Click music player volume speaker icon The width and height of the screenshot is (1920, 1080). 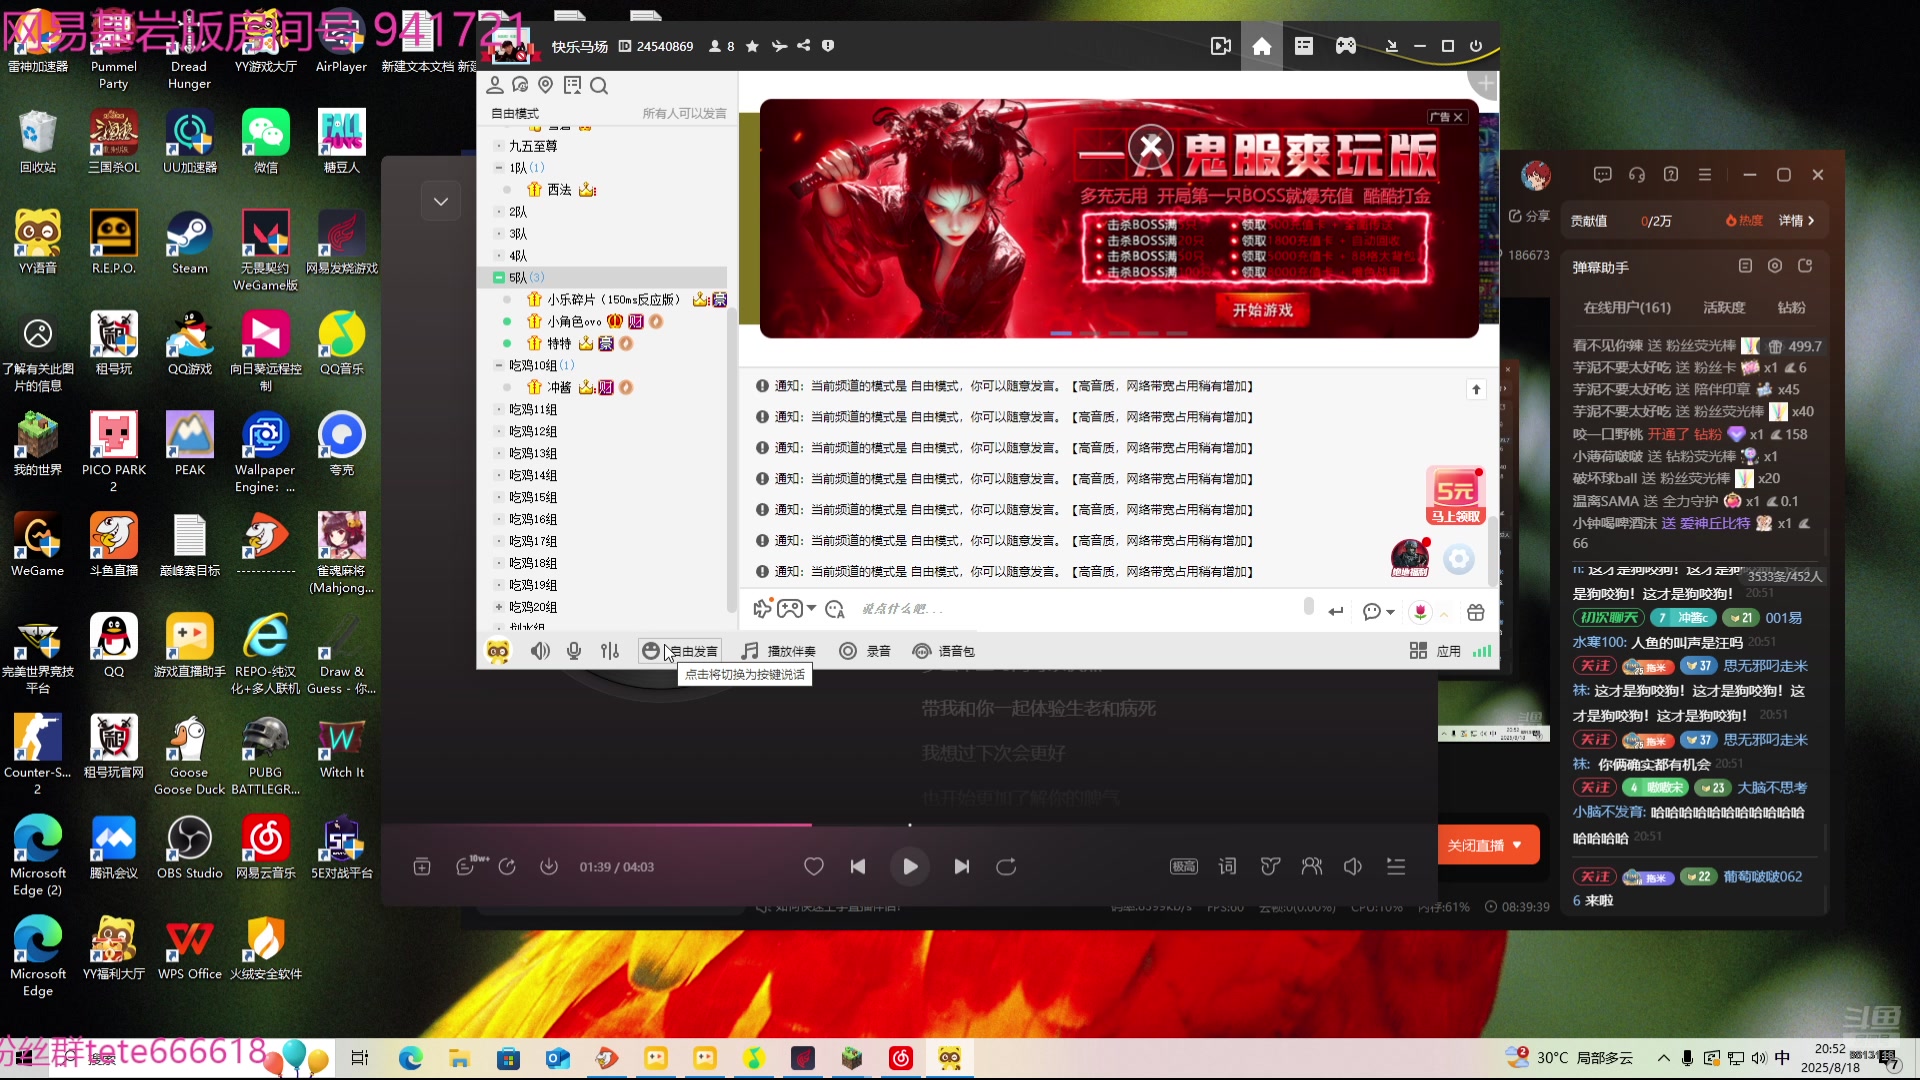pyautogui.click(x=1353, y=867)
